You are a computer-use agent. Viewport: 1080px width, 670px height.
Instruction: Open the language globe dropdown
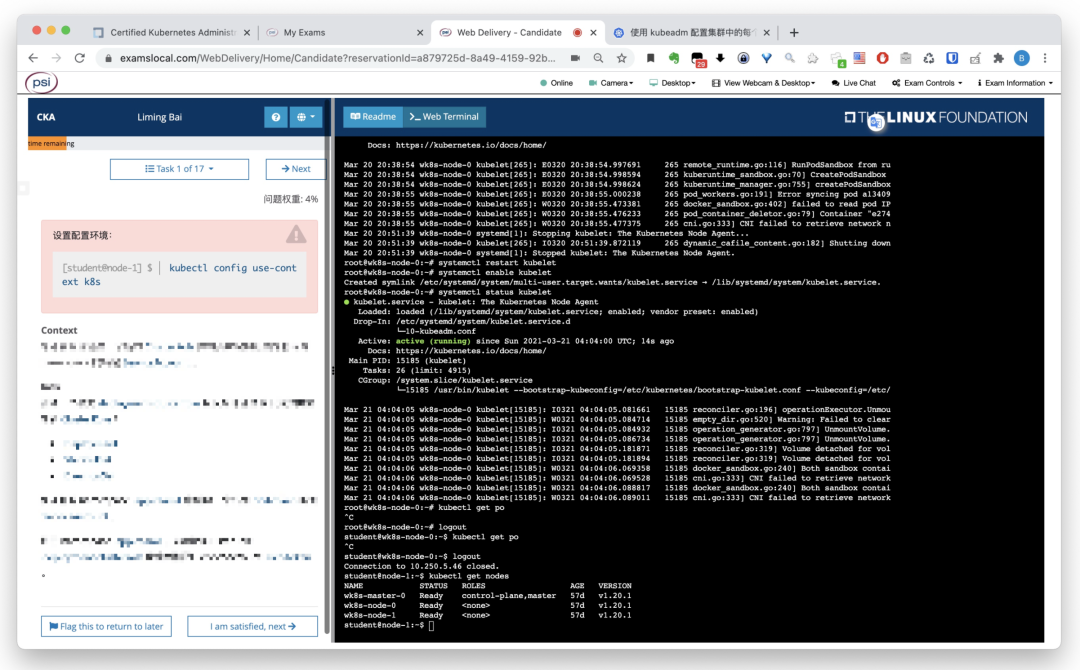point(305,117)
